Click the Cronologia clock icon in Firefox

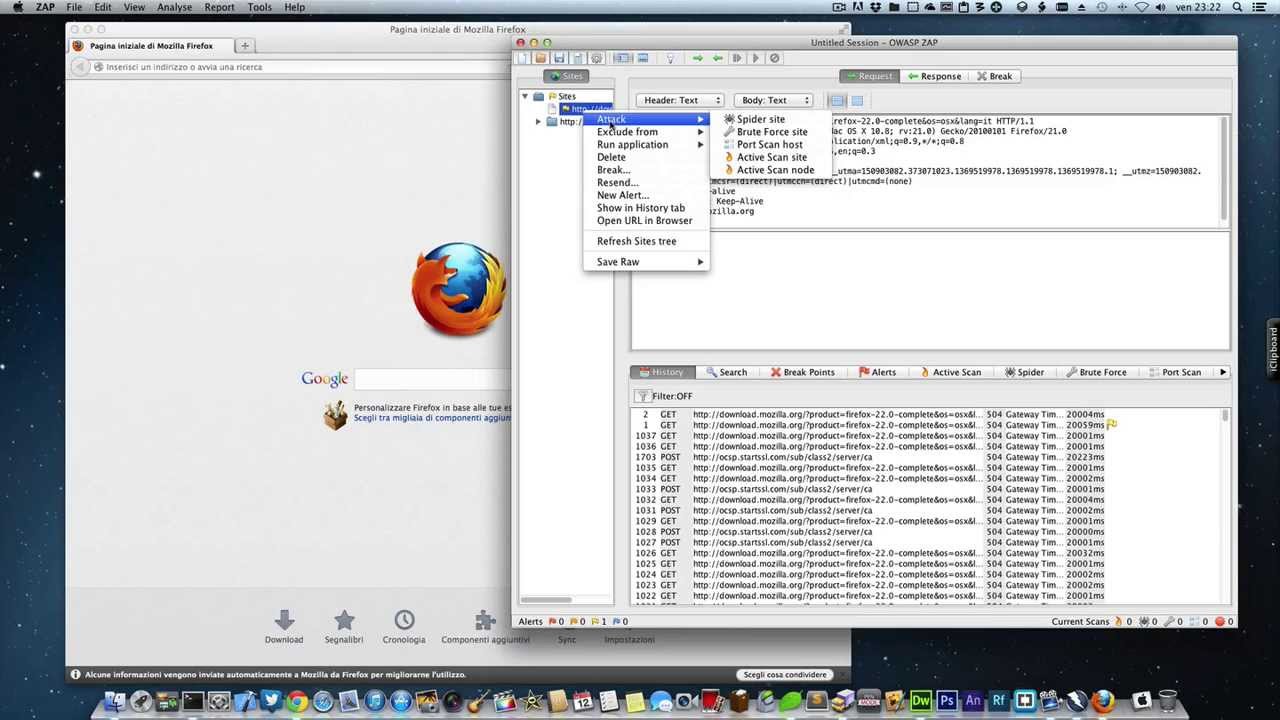click(404, 620)
